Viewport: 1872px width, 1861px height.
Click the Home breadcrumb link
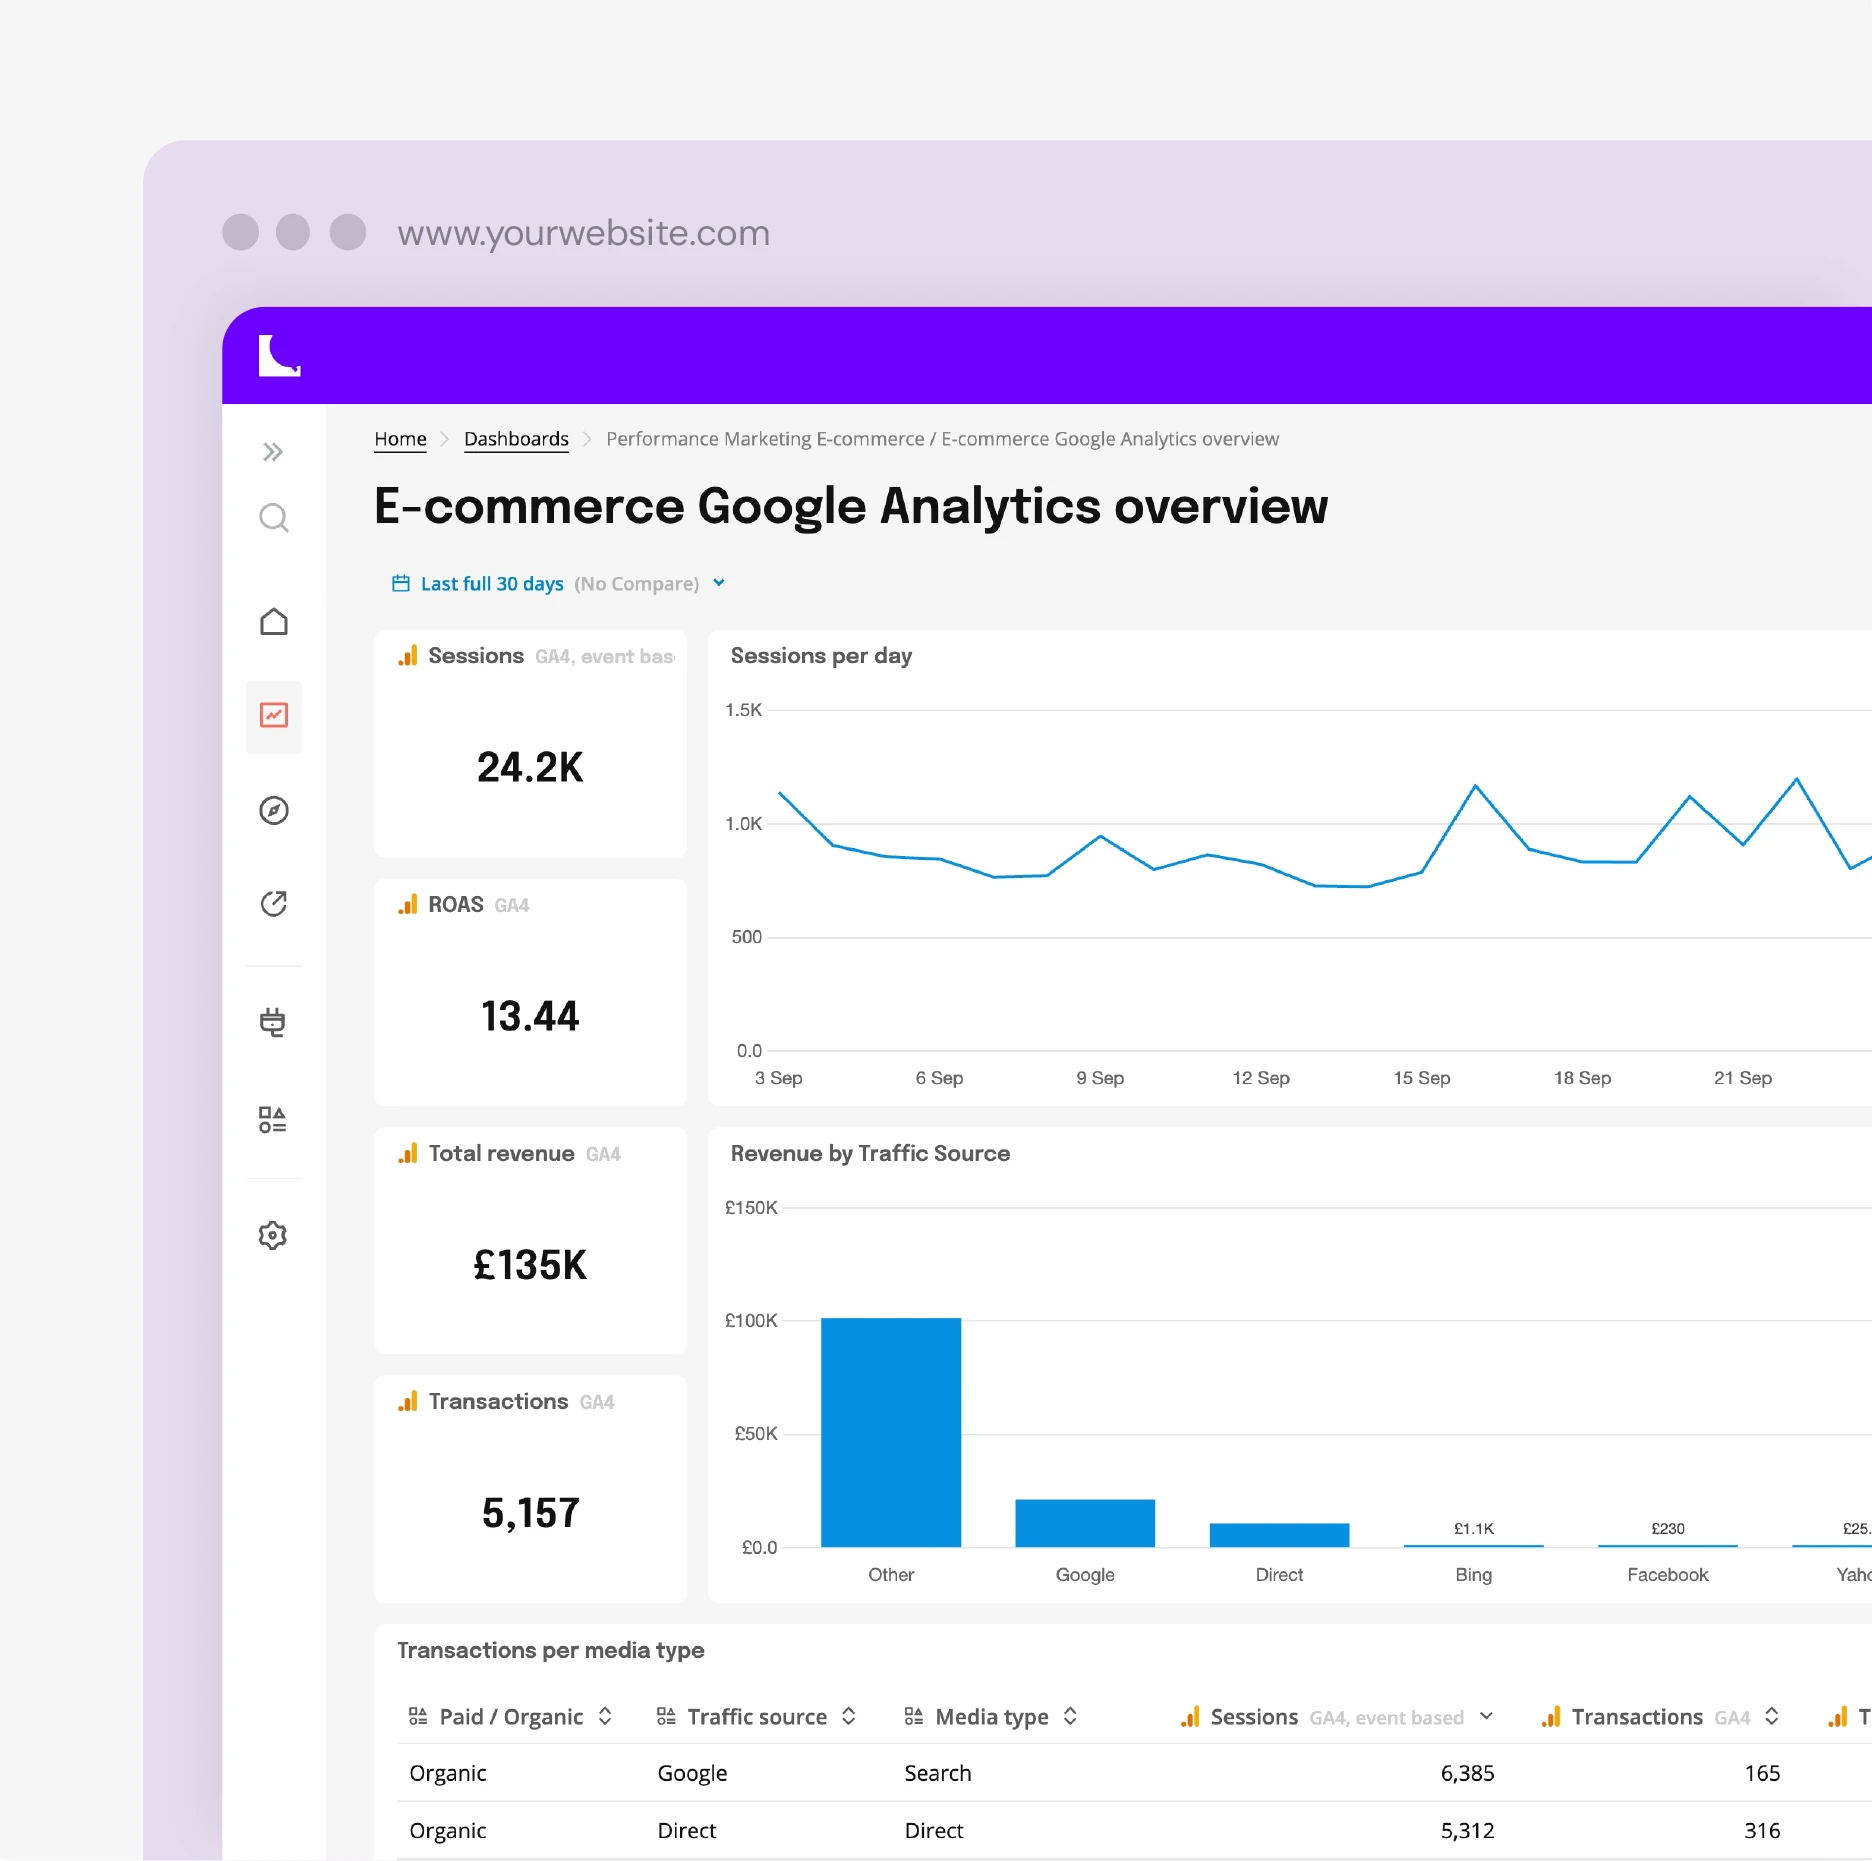(400, 439)
